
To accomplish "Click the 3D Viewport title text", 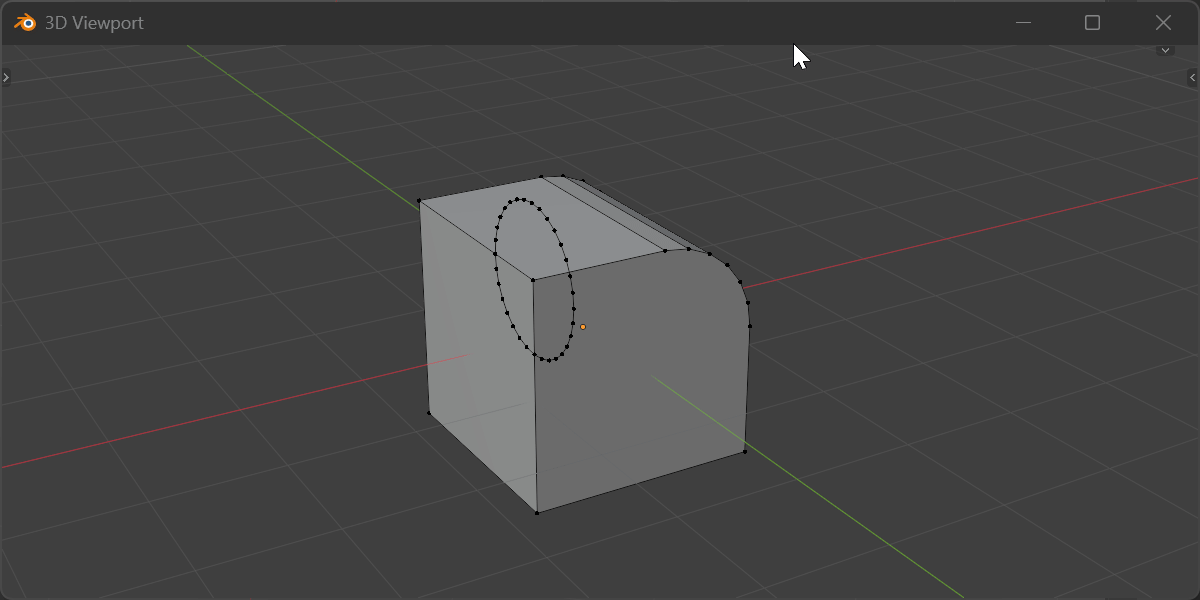I will pos(94,23).
